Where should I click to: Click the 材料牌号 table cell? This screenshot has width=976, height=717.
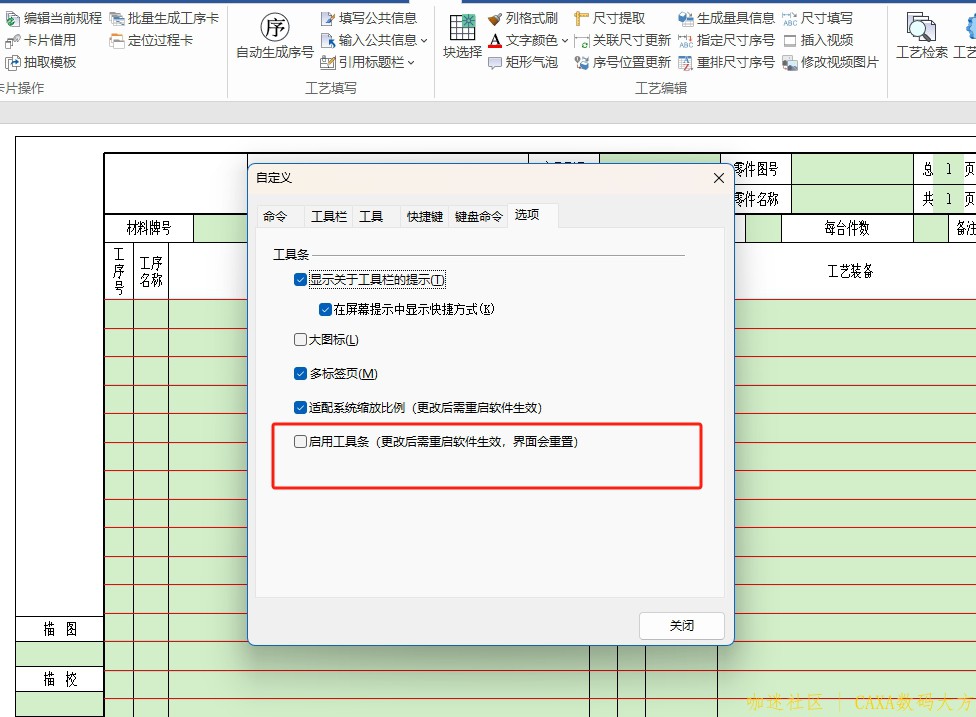148,228
